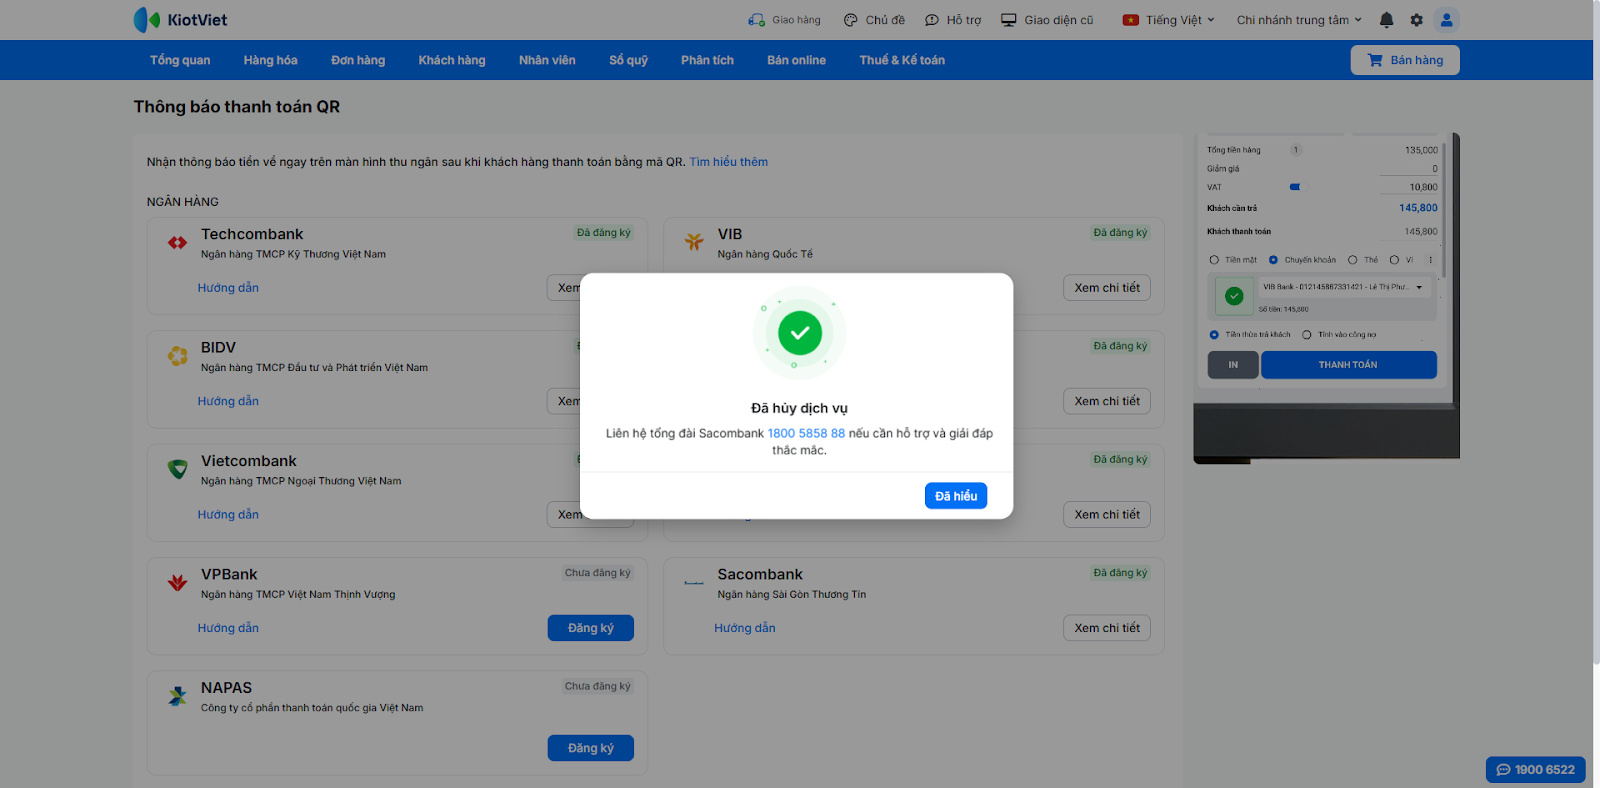Open the Đơn hàng menu
1600x788 pixels.
[358, 60]
